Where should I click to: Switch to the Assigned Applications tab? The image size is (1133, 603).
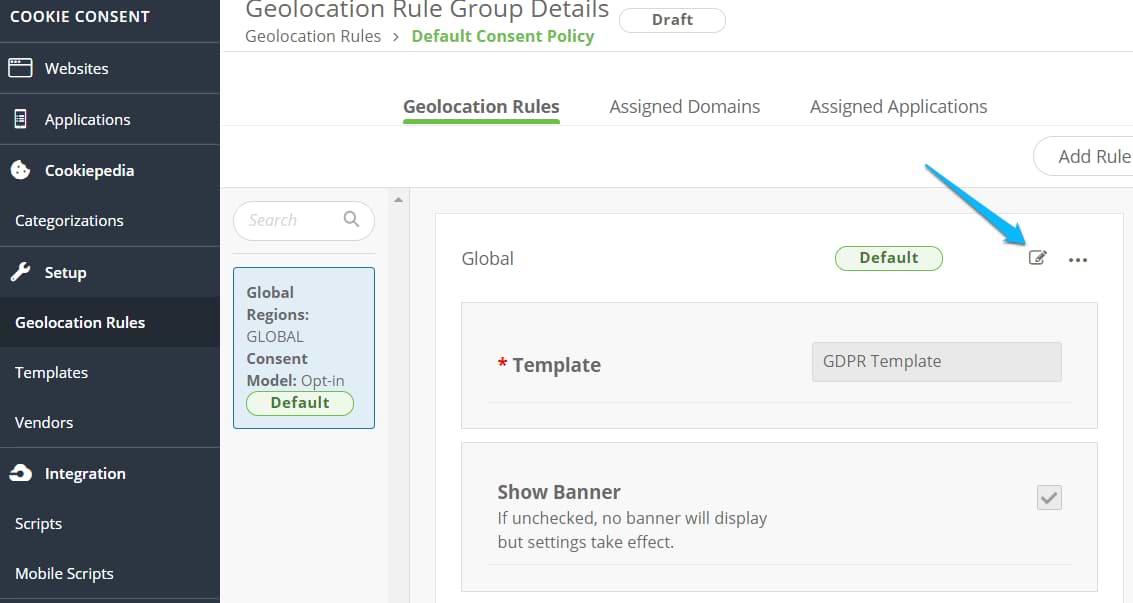(898, 107)
